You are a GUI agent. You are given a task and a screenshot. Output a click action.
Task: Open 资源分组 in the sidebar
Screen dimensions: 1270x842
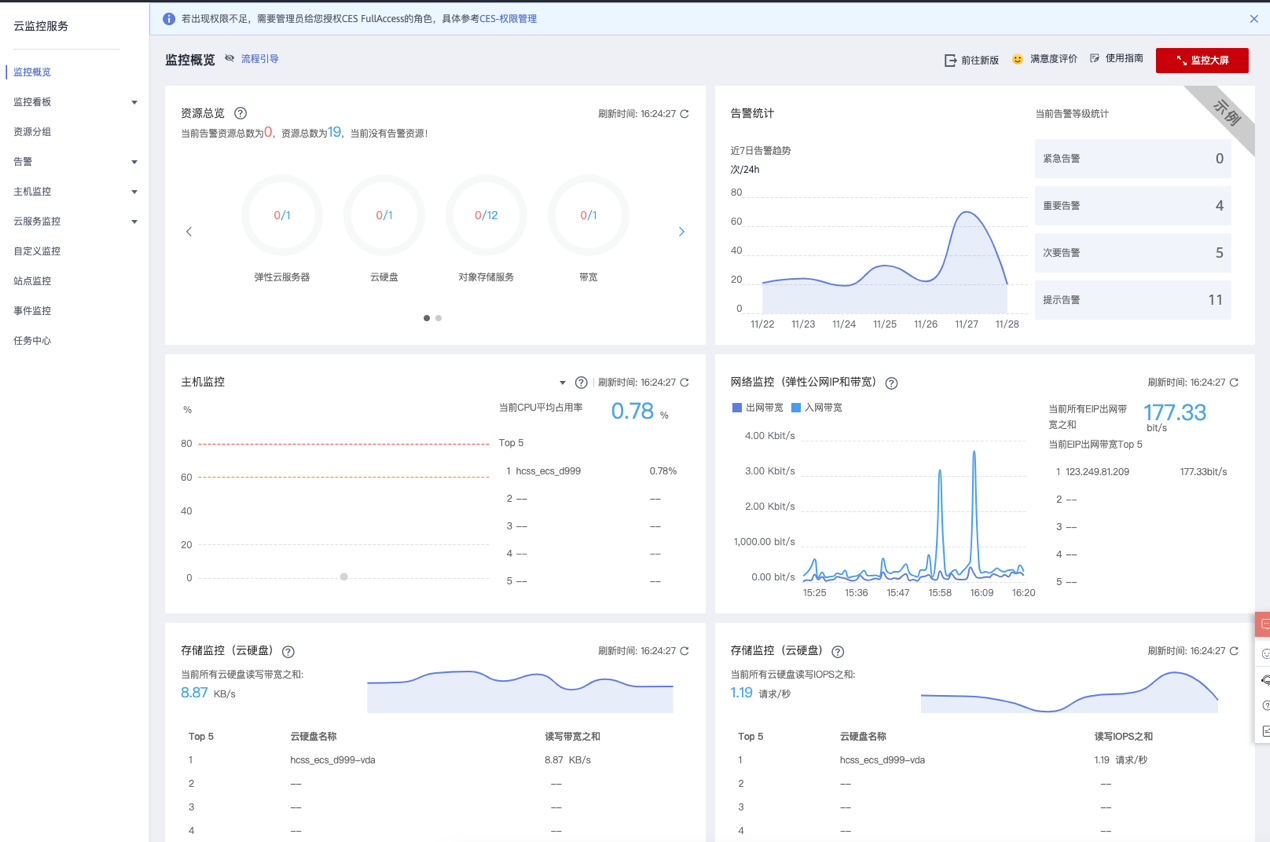tap(32, 132)
